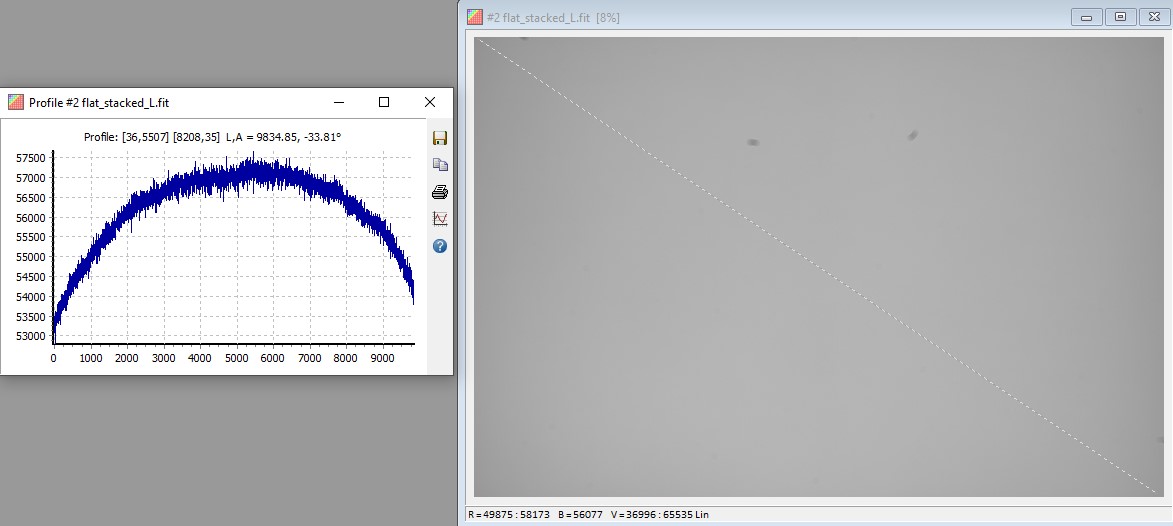
Task: Restore the flat_stacked_L.fit image window size
Action: (1120, 17)
